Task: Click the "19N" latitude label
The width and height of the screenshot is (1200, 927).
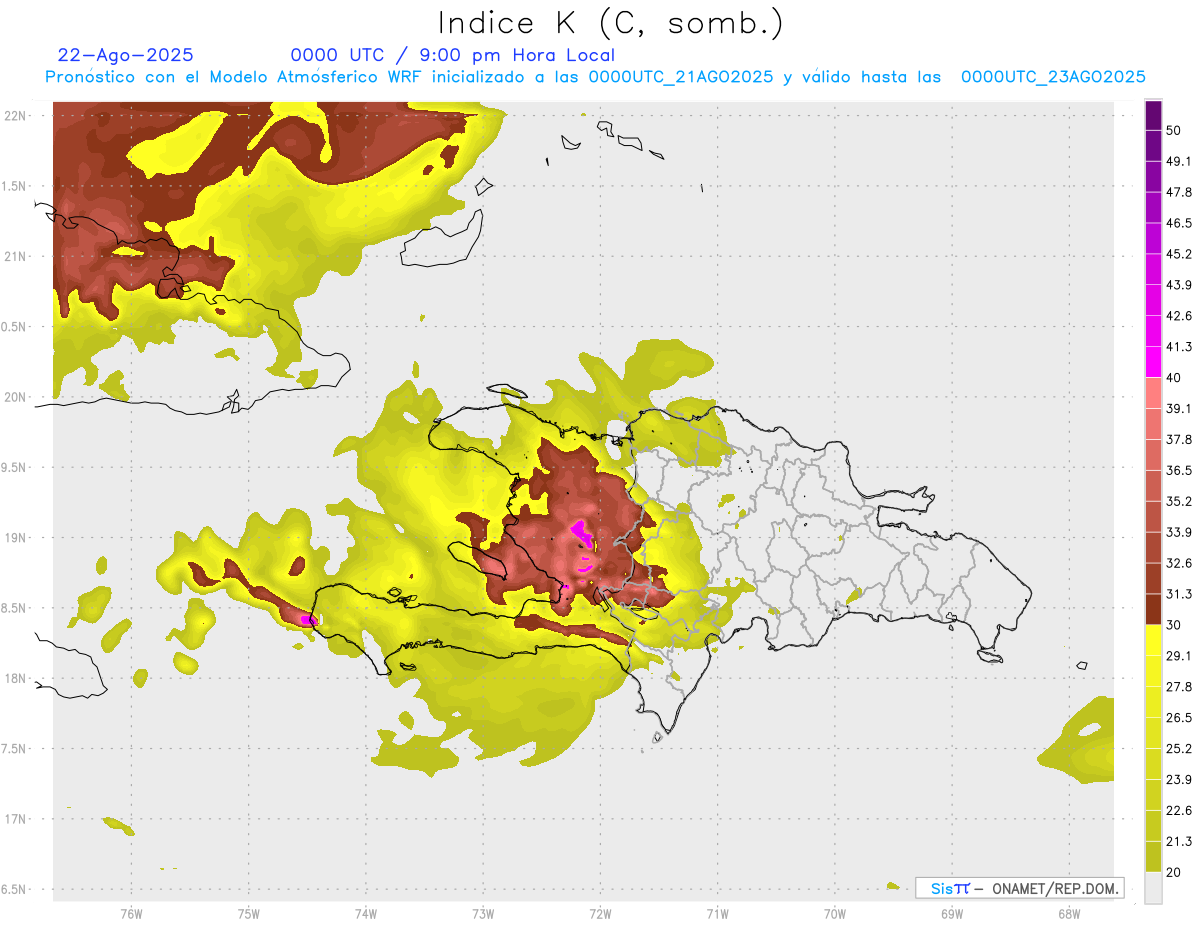Action: tap(16, 538)
